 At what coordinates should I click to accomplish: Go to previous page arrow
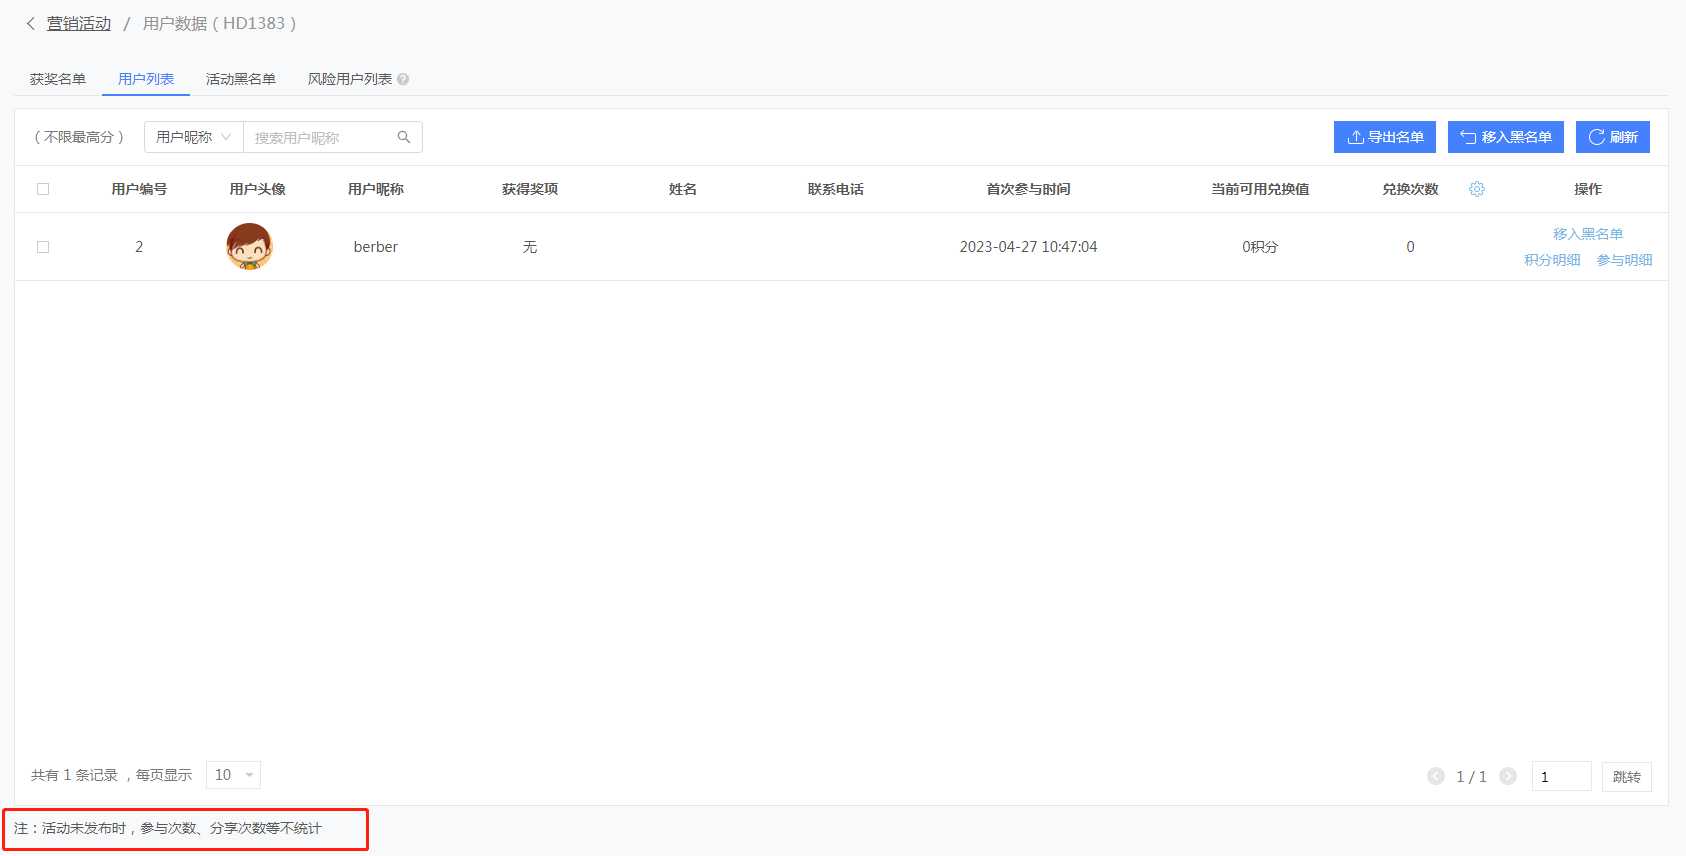coord(1436,776)
